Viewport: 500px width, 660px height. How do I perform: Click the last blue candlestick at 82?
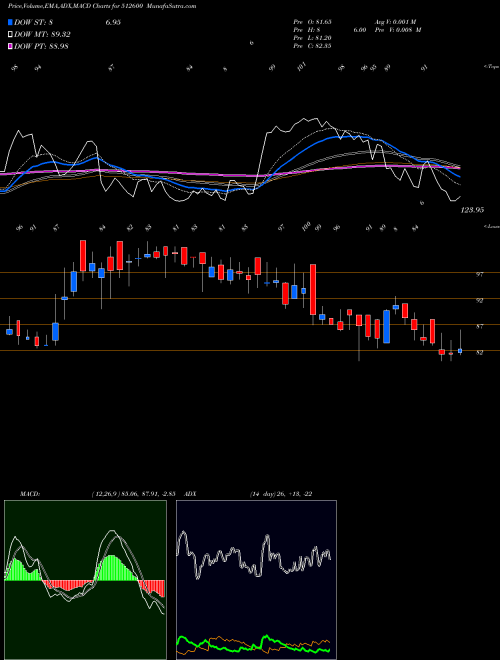coord(460,351)
